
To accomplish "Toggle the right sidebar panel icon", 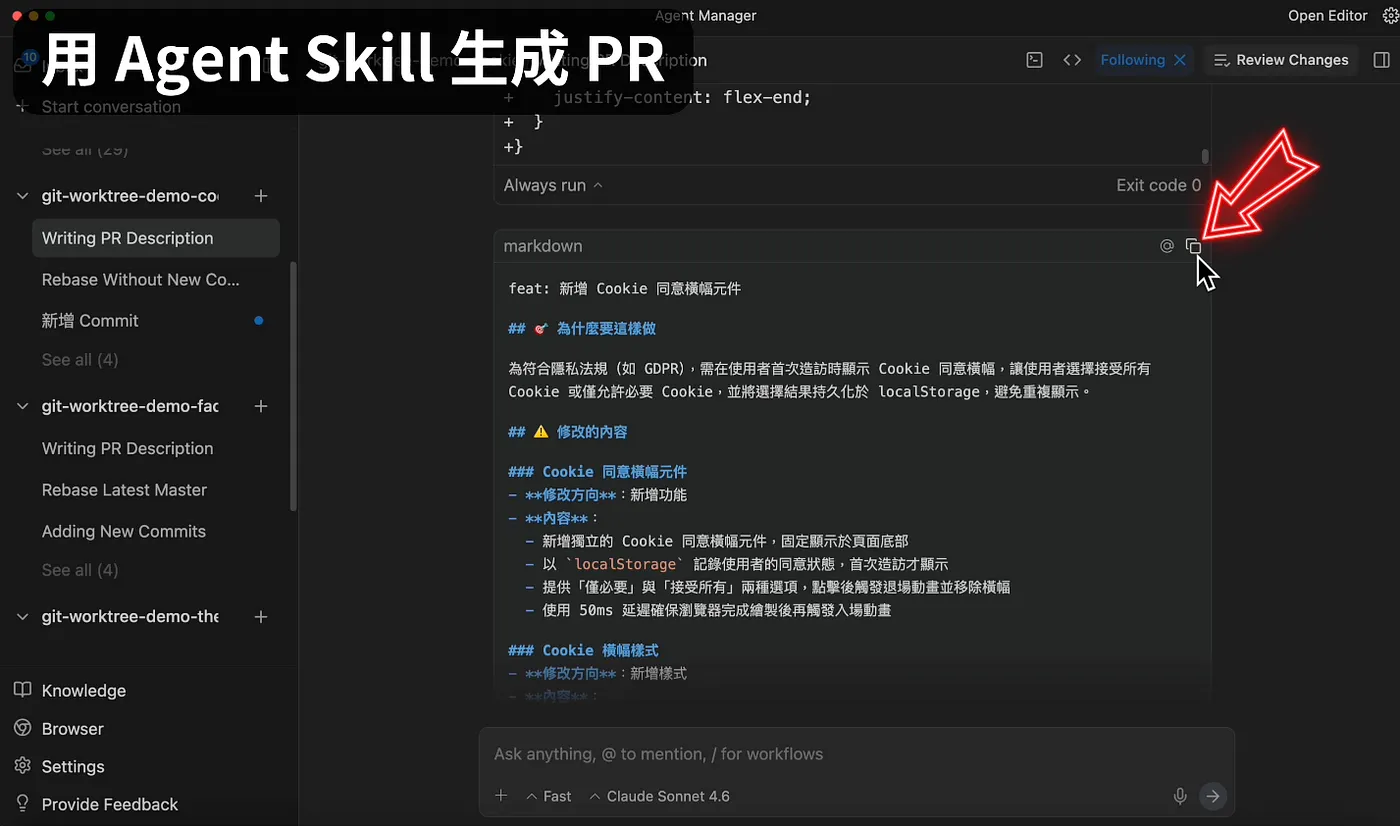I will click(1382, 60).
